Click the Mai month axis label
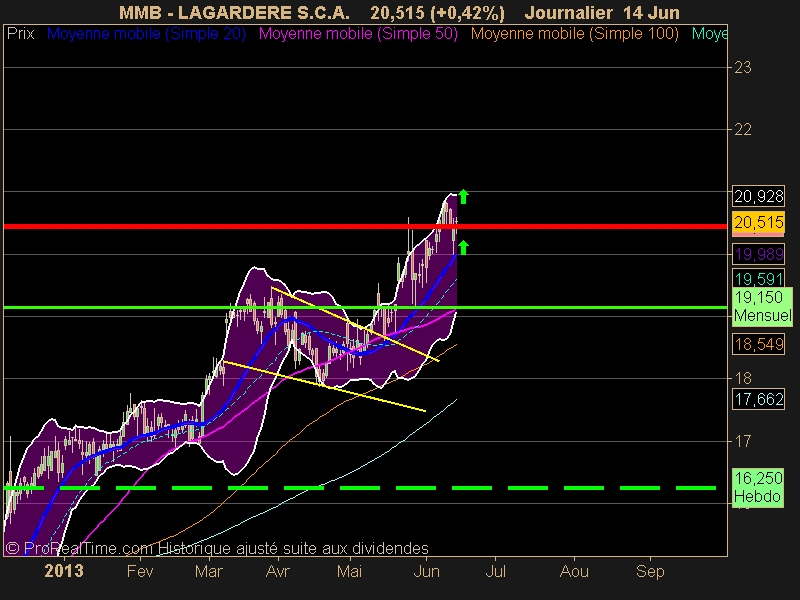 (349, 571)
